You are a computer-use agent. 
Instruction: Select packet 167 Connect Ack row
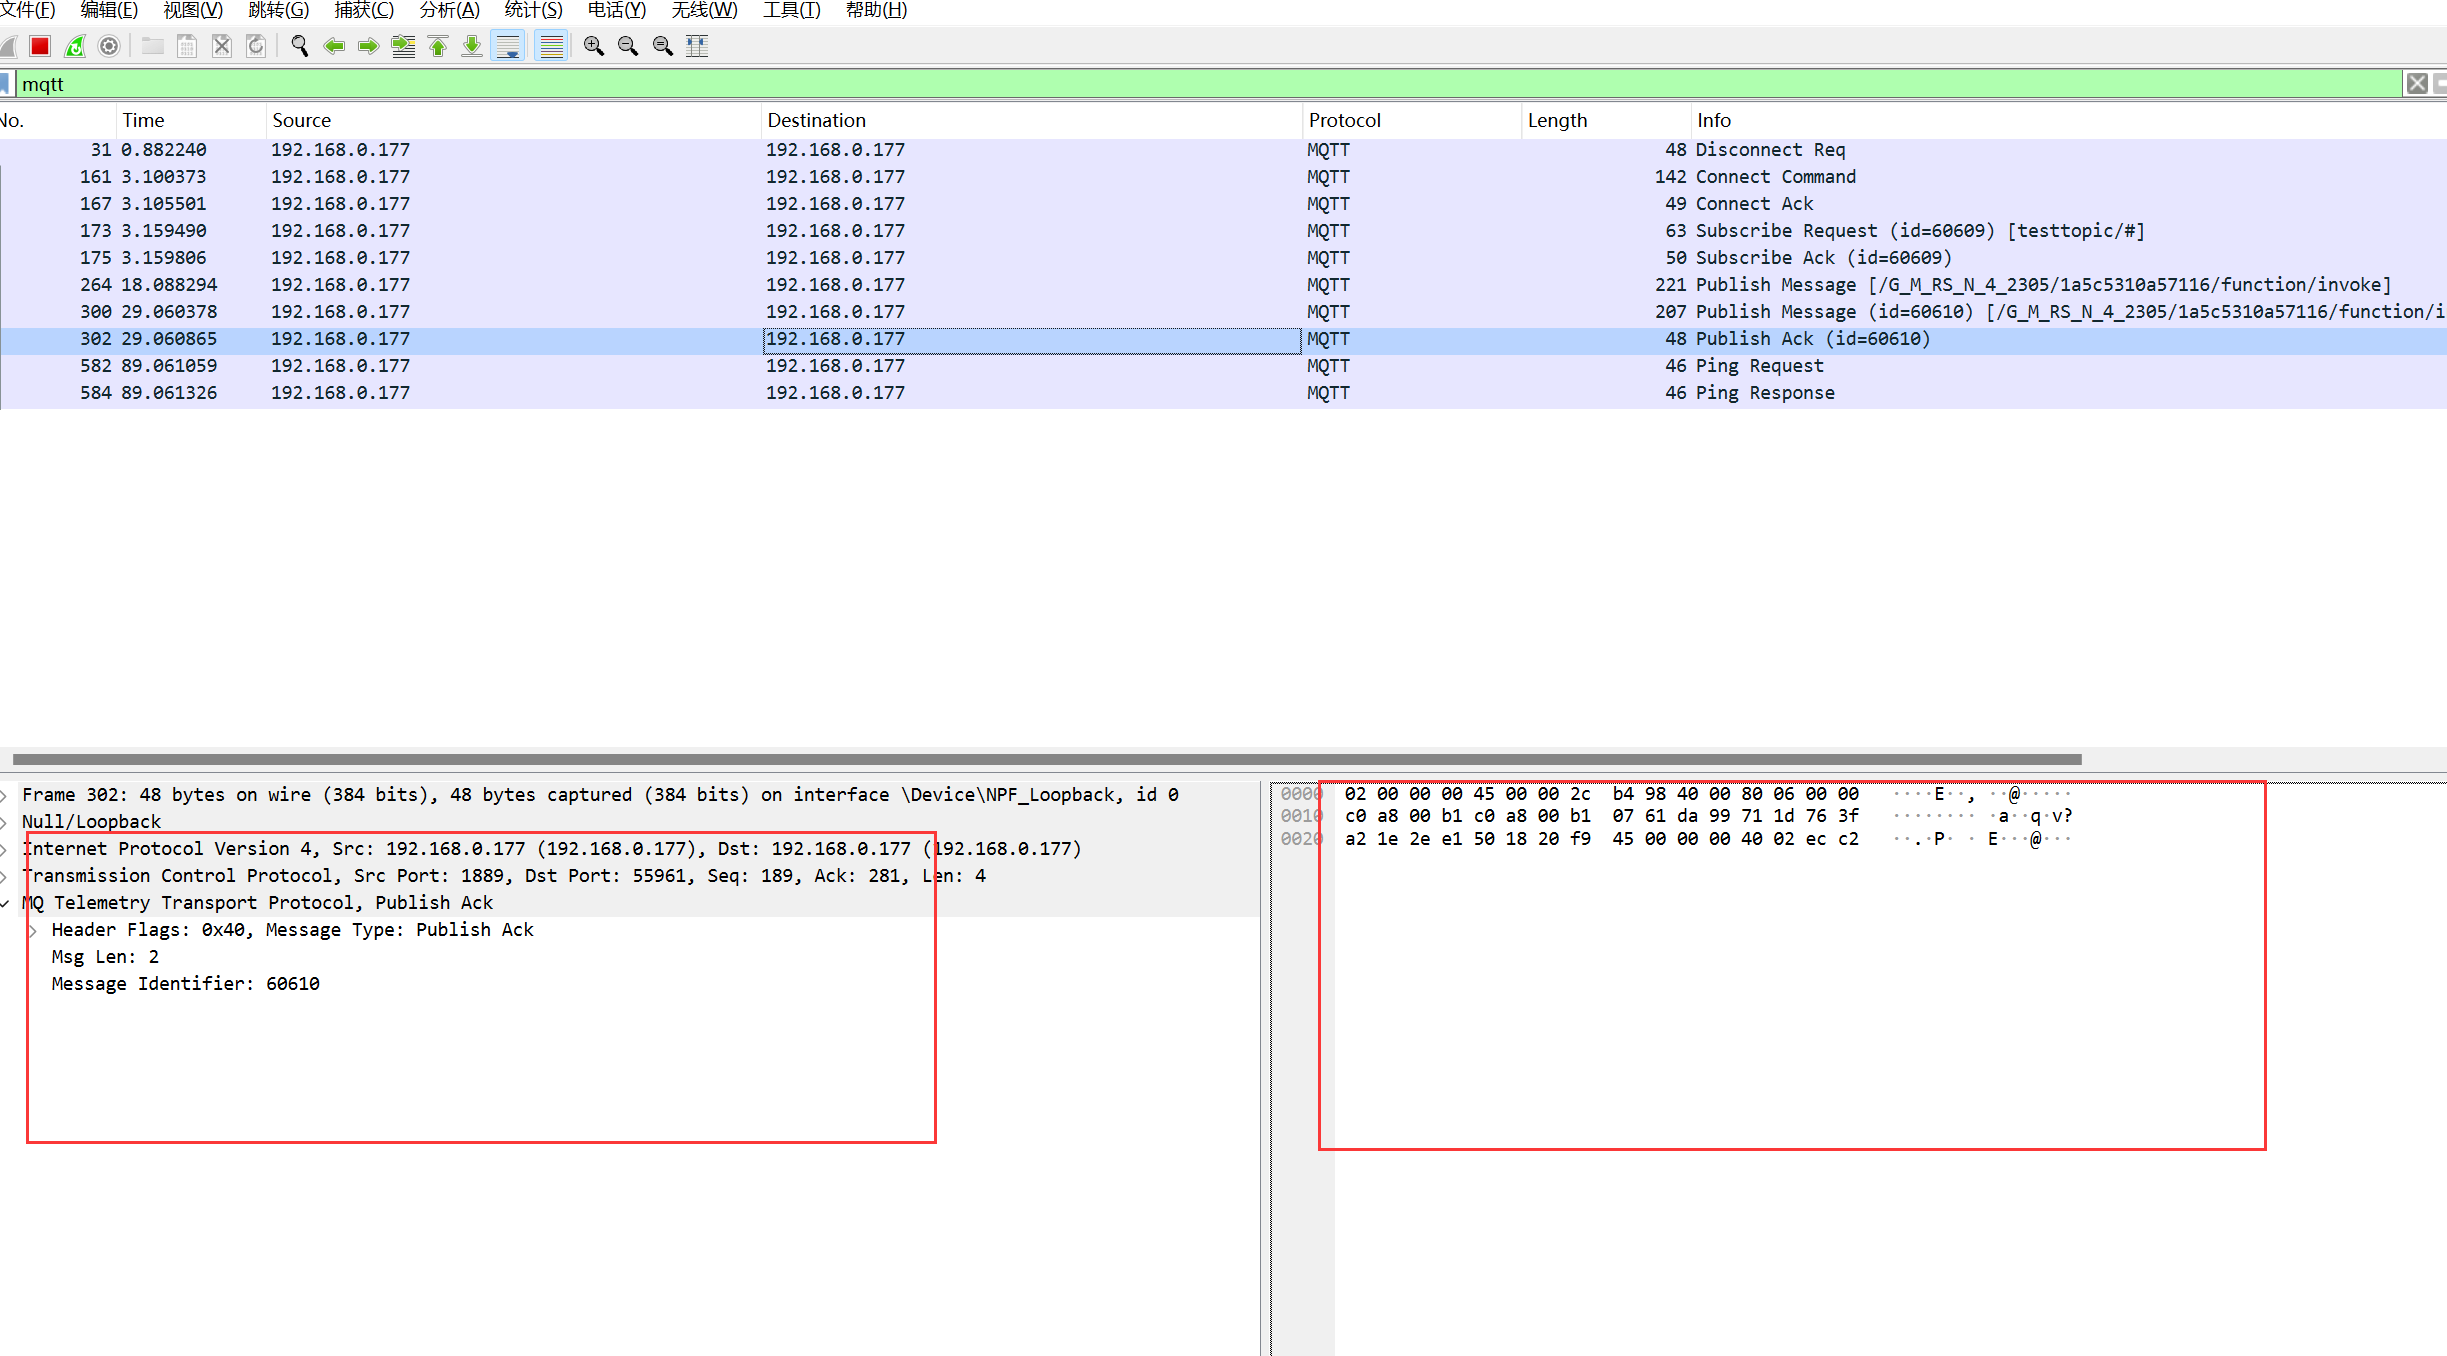(1223, 204)
